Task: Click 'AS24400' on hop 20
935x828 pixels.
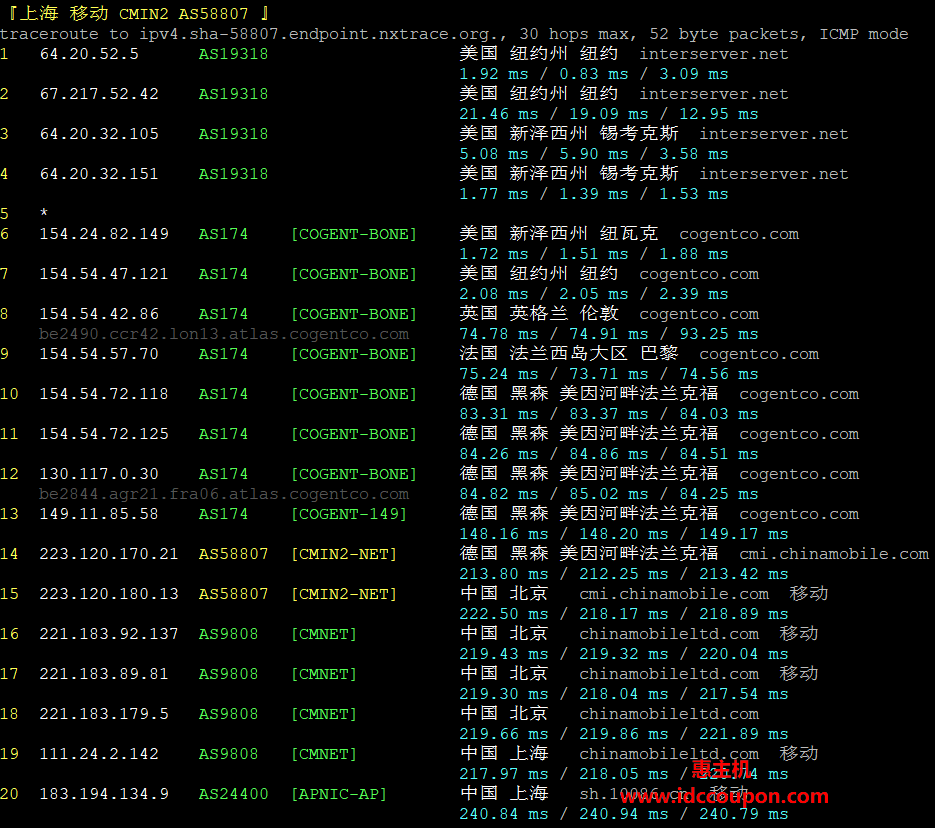Action: click(234, 793)
